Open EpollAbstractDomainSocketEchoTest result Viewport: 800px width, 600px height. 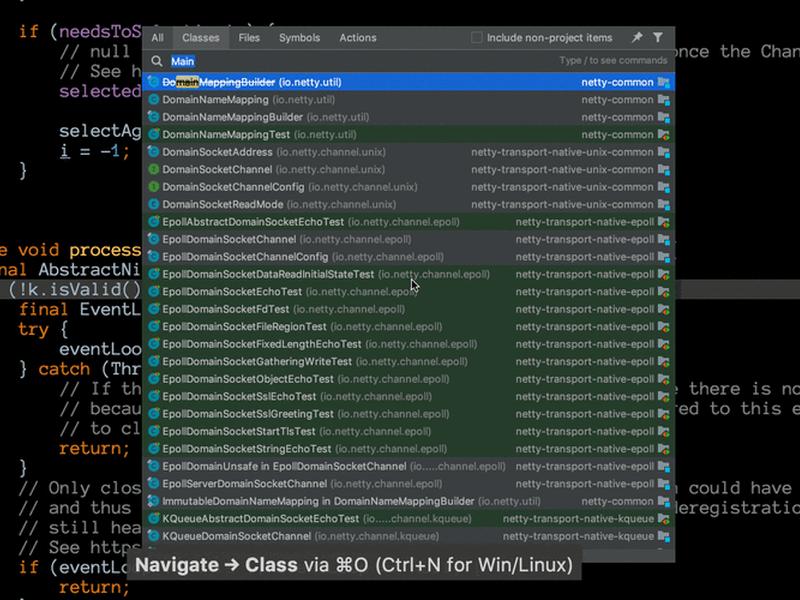[408, 222]
